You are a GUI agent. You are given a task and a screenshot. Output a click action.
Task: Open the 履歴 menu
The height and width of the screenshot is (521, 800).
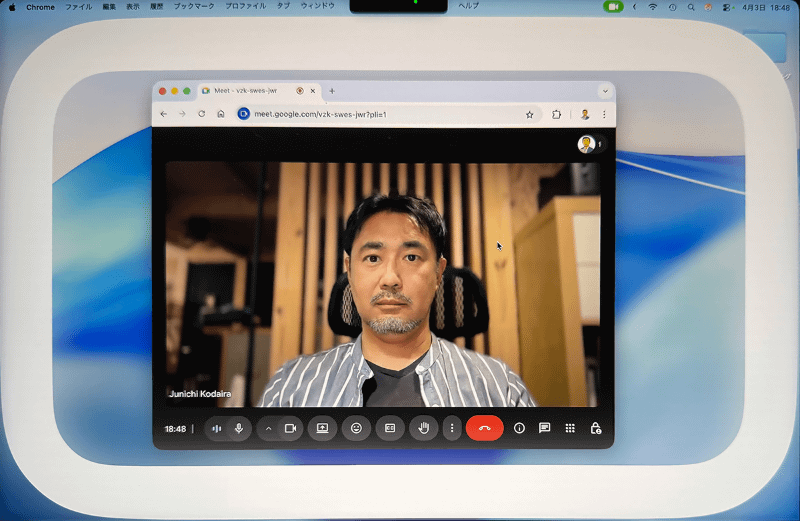pos(157,7)
